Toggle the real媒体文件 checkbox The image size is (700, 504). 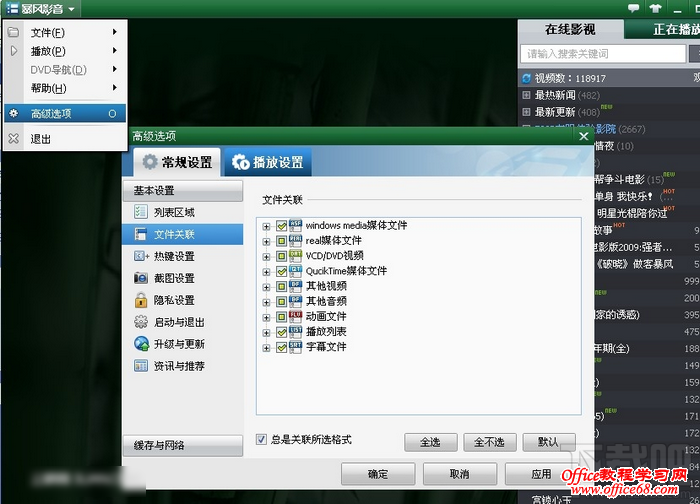point(281,241)
